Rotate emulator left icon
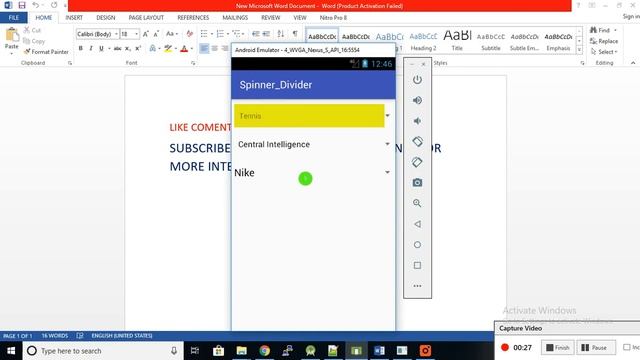This screenshot has width=640, height=360. (x=417, y=142)
